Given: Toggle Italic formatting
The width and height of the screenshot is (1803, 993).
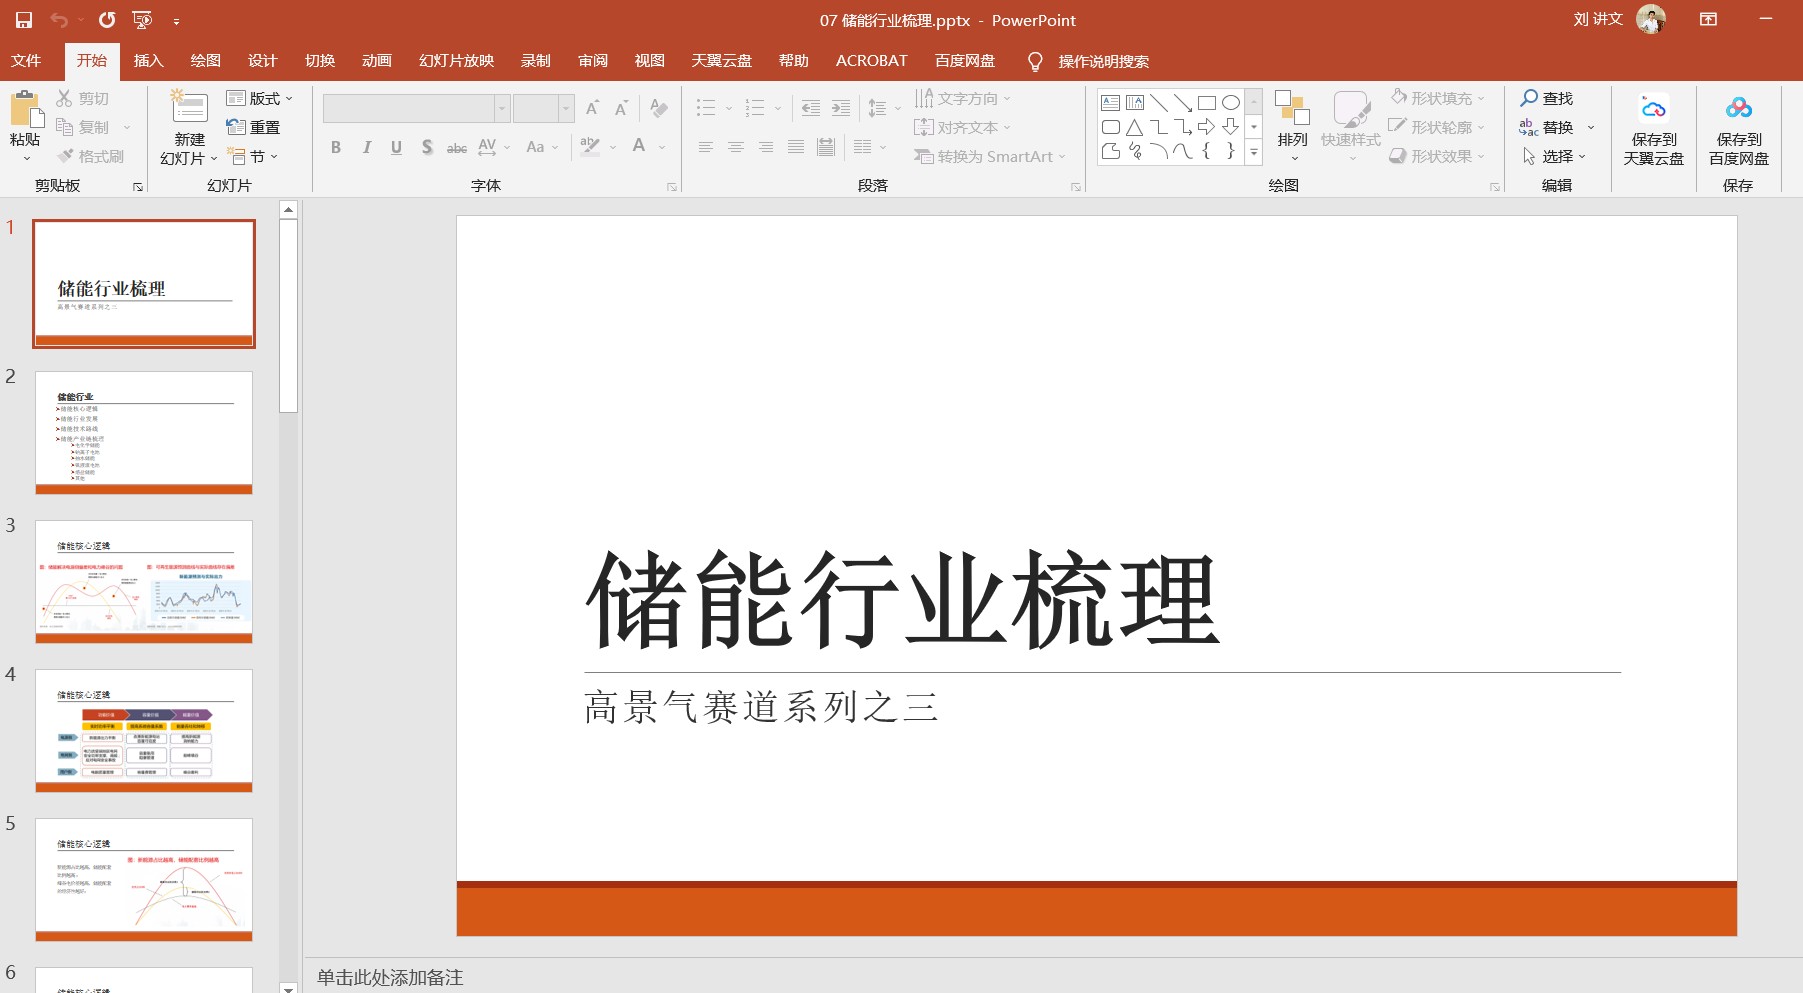Looking at the screenshot, I should [367, 147].
